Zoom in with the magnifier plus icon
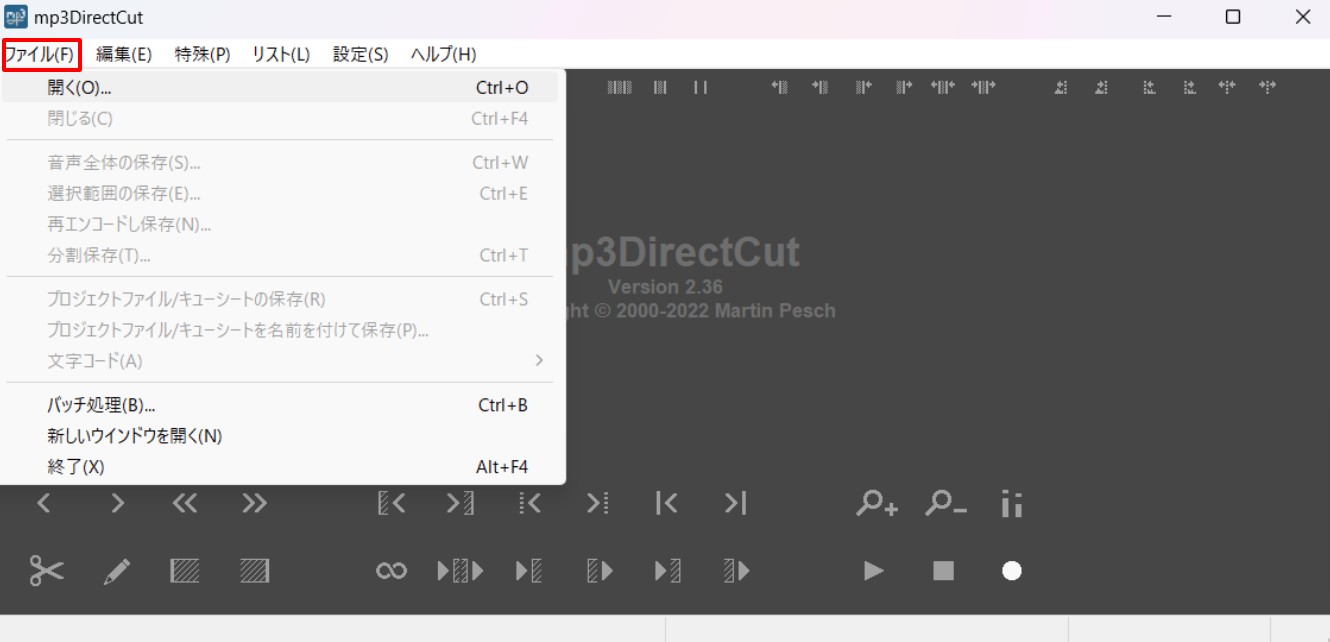This screenshot has width=1330, height=642. tap(877, 503)
